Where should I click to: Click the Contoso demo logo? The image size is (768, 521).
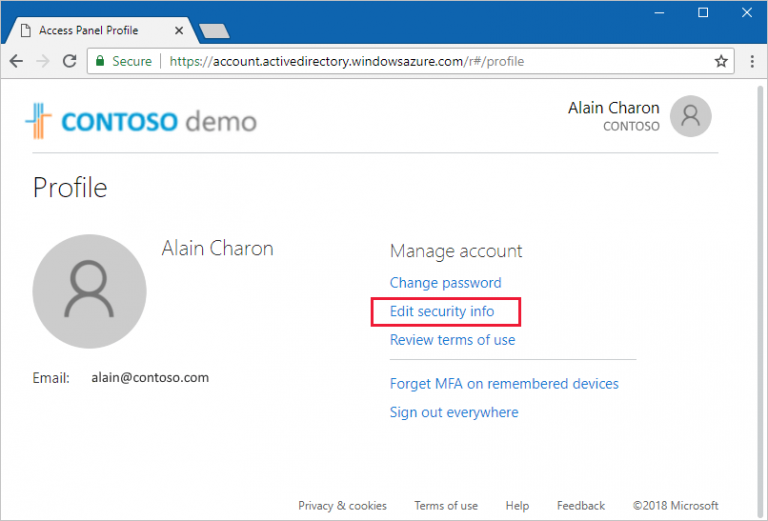141,122
